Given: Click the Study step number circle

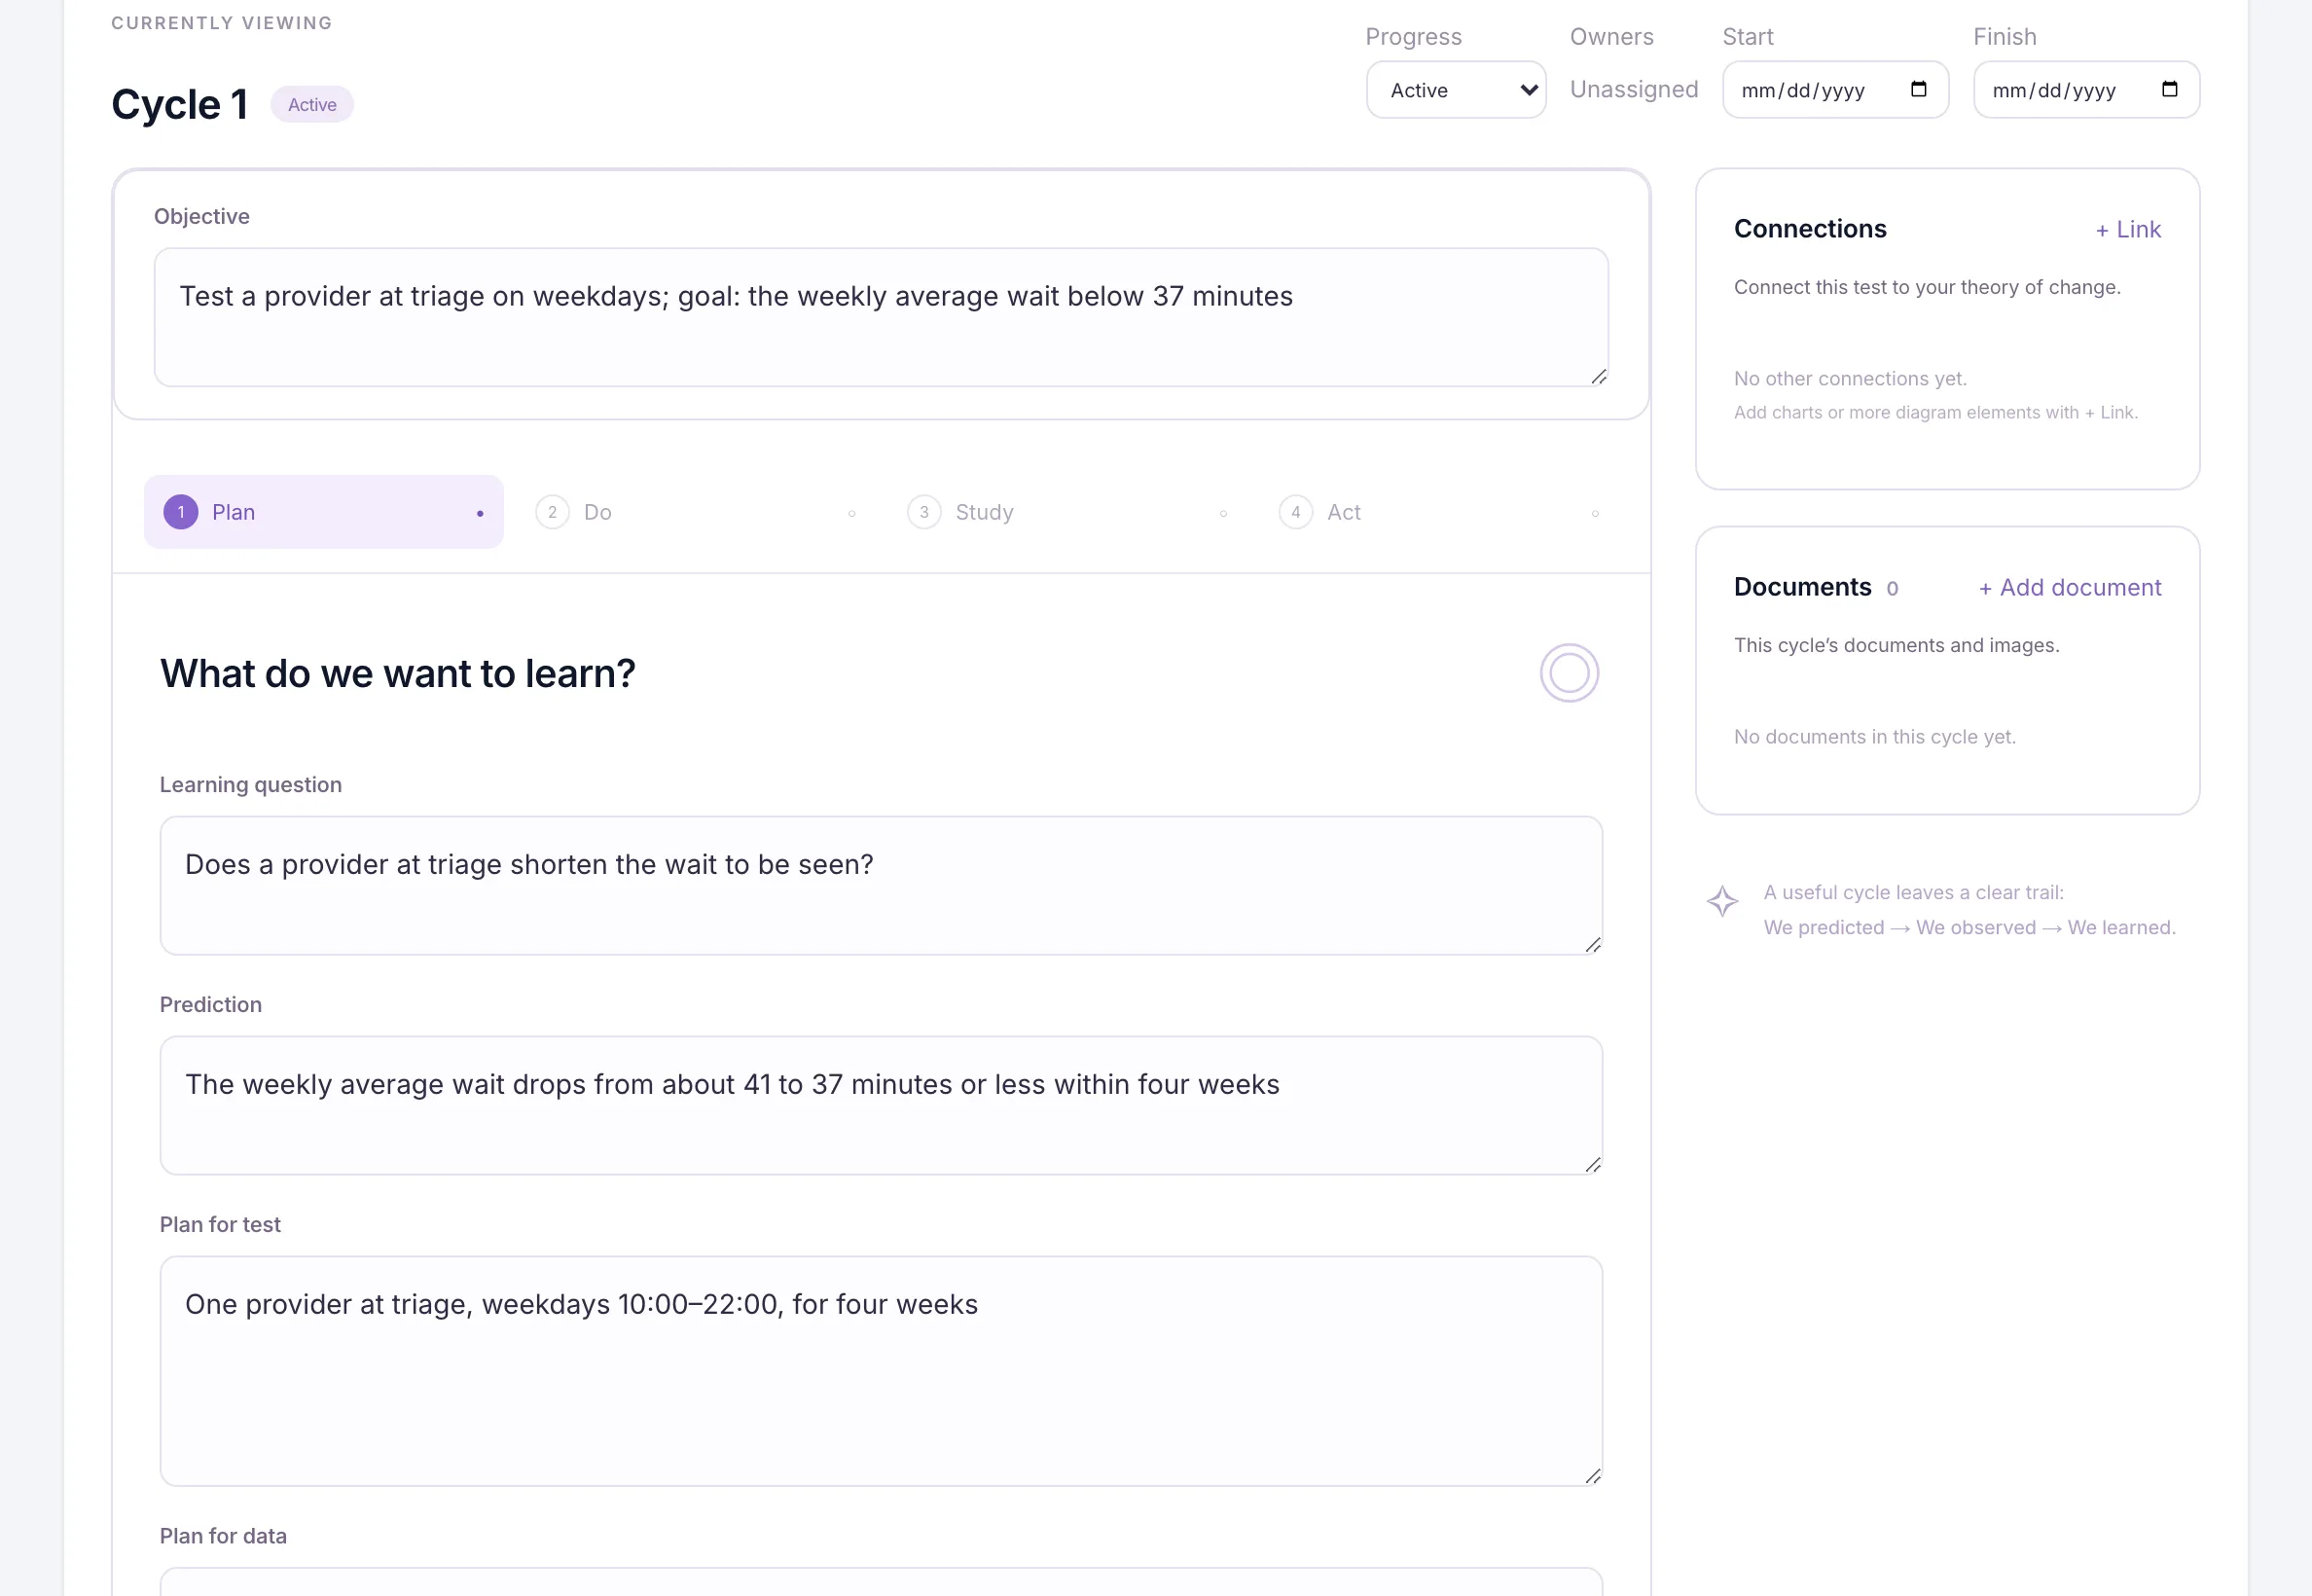Looking at the screenshot, I should point(924,512).
